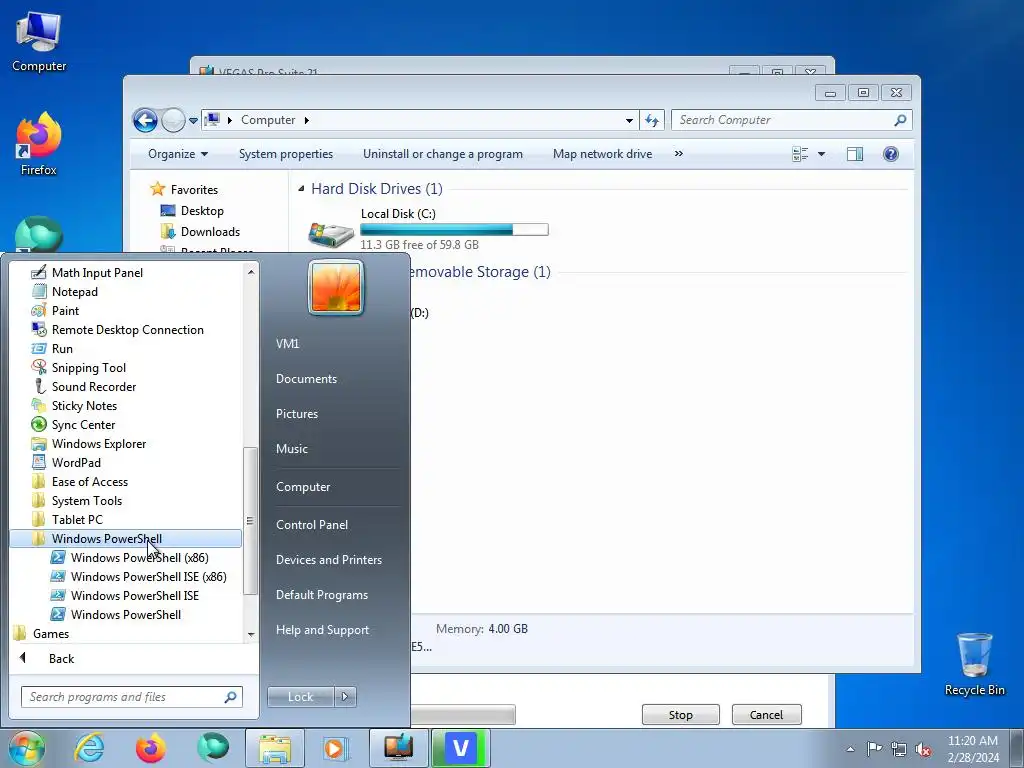Open Pictures from Start menu right pane
This screenshot has height=768, width=1024.
296,413
